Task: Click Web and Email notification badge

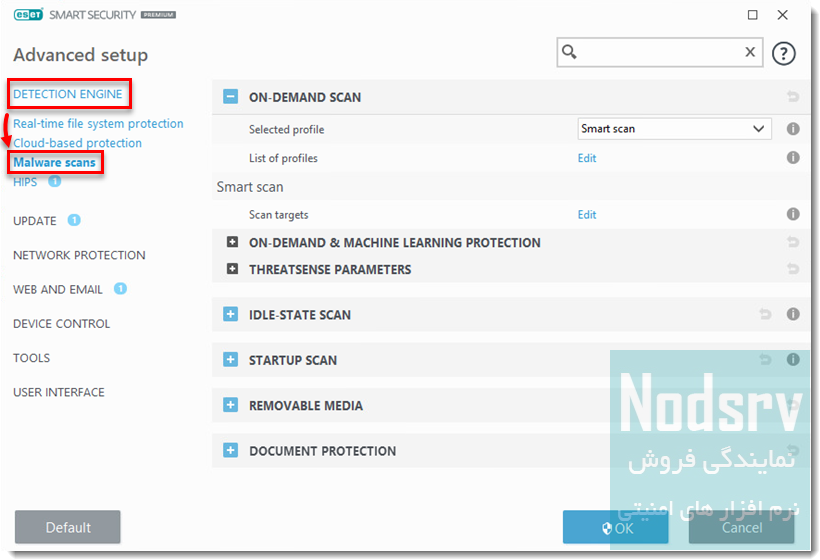Action: click(120, 289)
